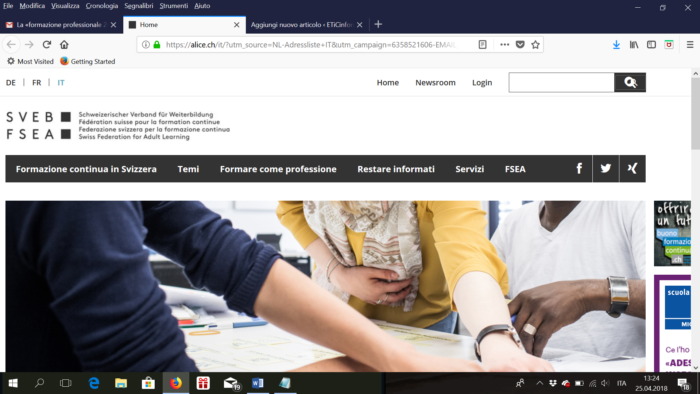Open the Segnalibri menu

click(x=138, y=6)
